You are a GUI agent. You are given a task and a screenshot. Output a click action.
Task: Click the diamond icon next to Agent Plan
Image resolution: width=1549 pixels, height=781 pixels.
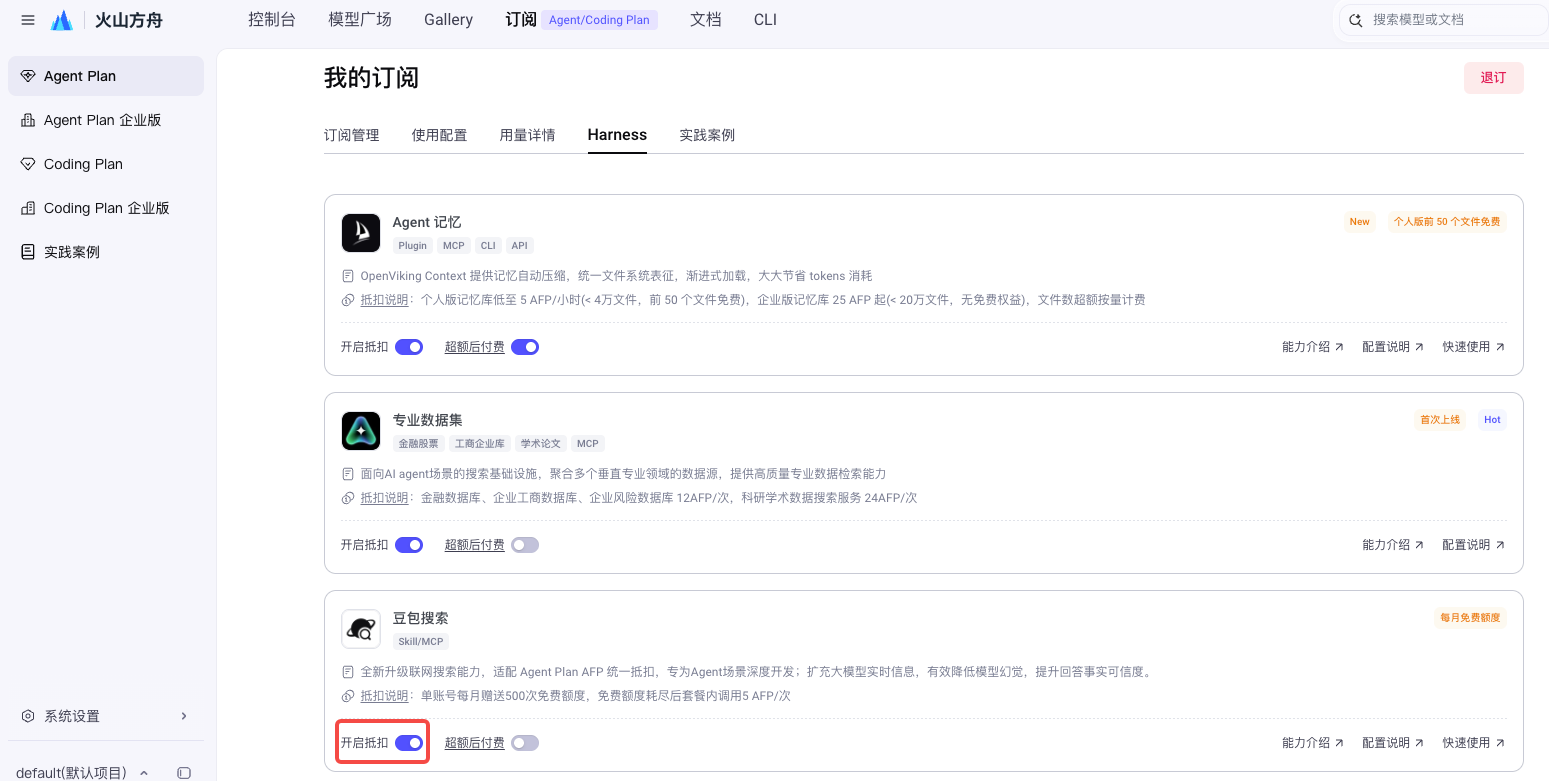28,76
